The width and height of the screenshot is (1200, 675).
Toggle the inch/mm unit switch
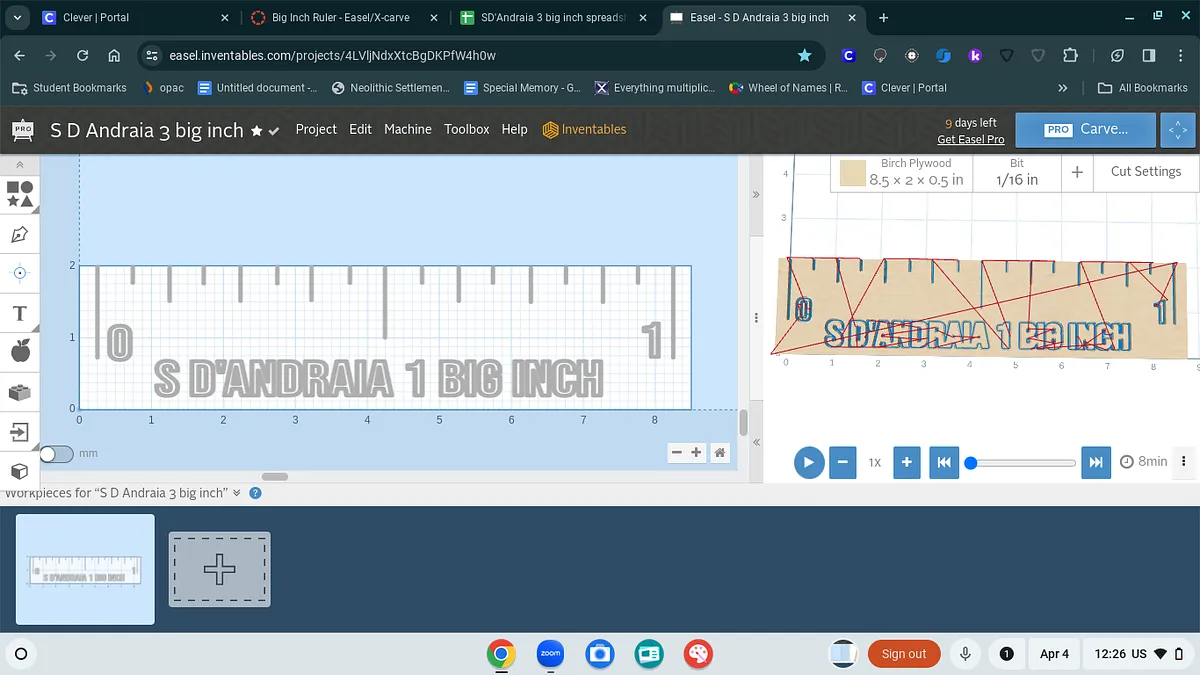click(x=56, y=454)
